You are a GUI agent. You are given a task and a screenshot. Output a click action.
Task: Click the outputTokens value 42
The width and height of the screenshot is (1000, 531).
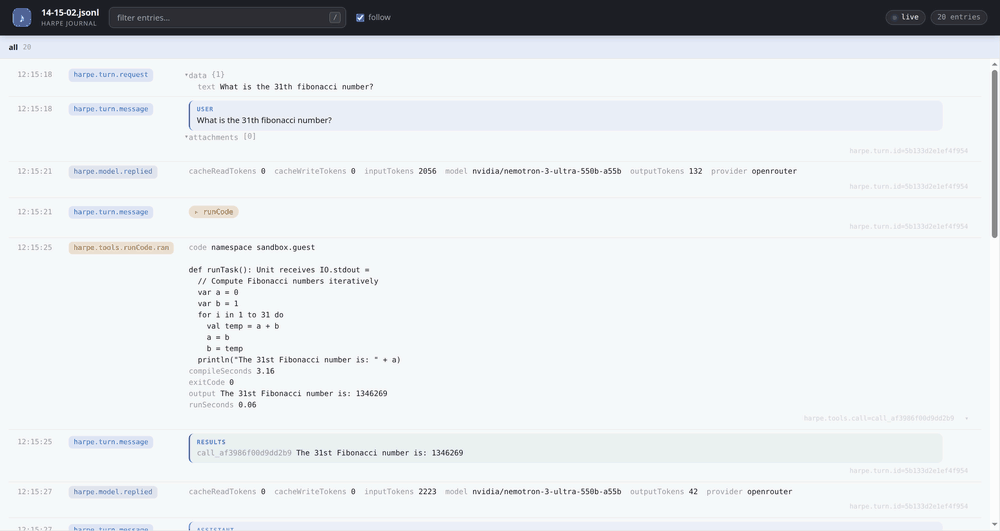pyautogui.click(x=693, y=491)
